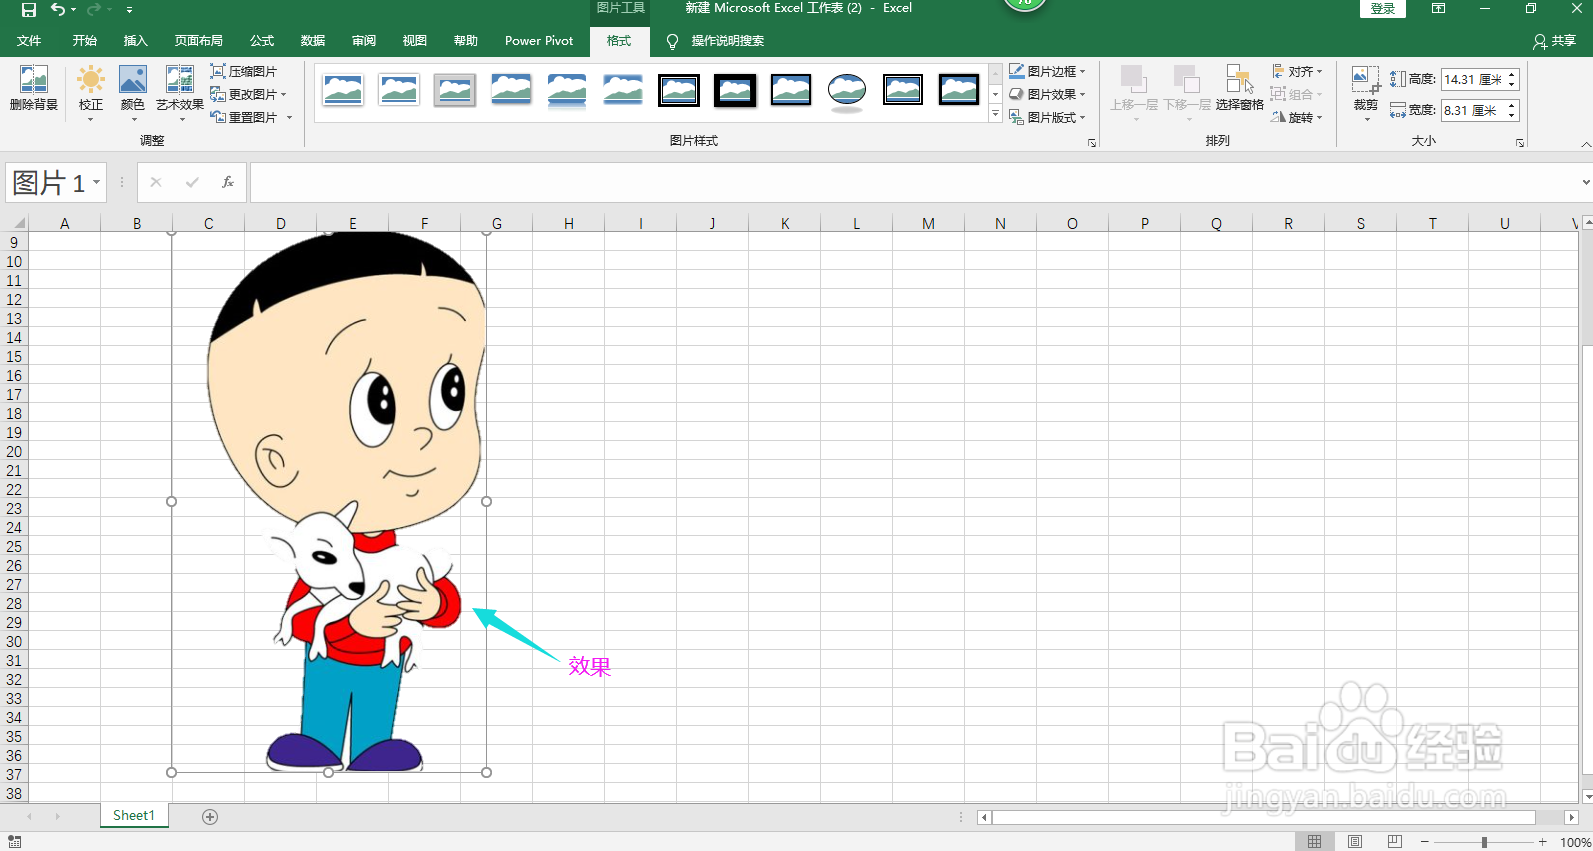Apply the last picture style with black frame
Screen dimensions: 1593x851
(x=959, y=90)
